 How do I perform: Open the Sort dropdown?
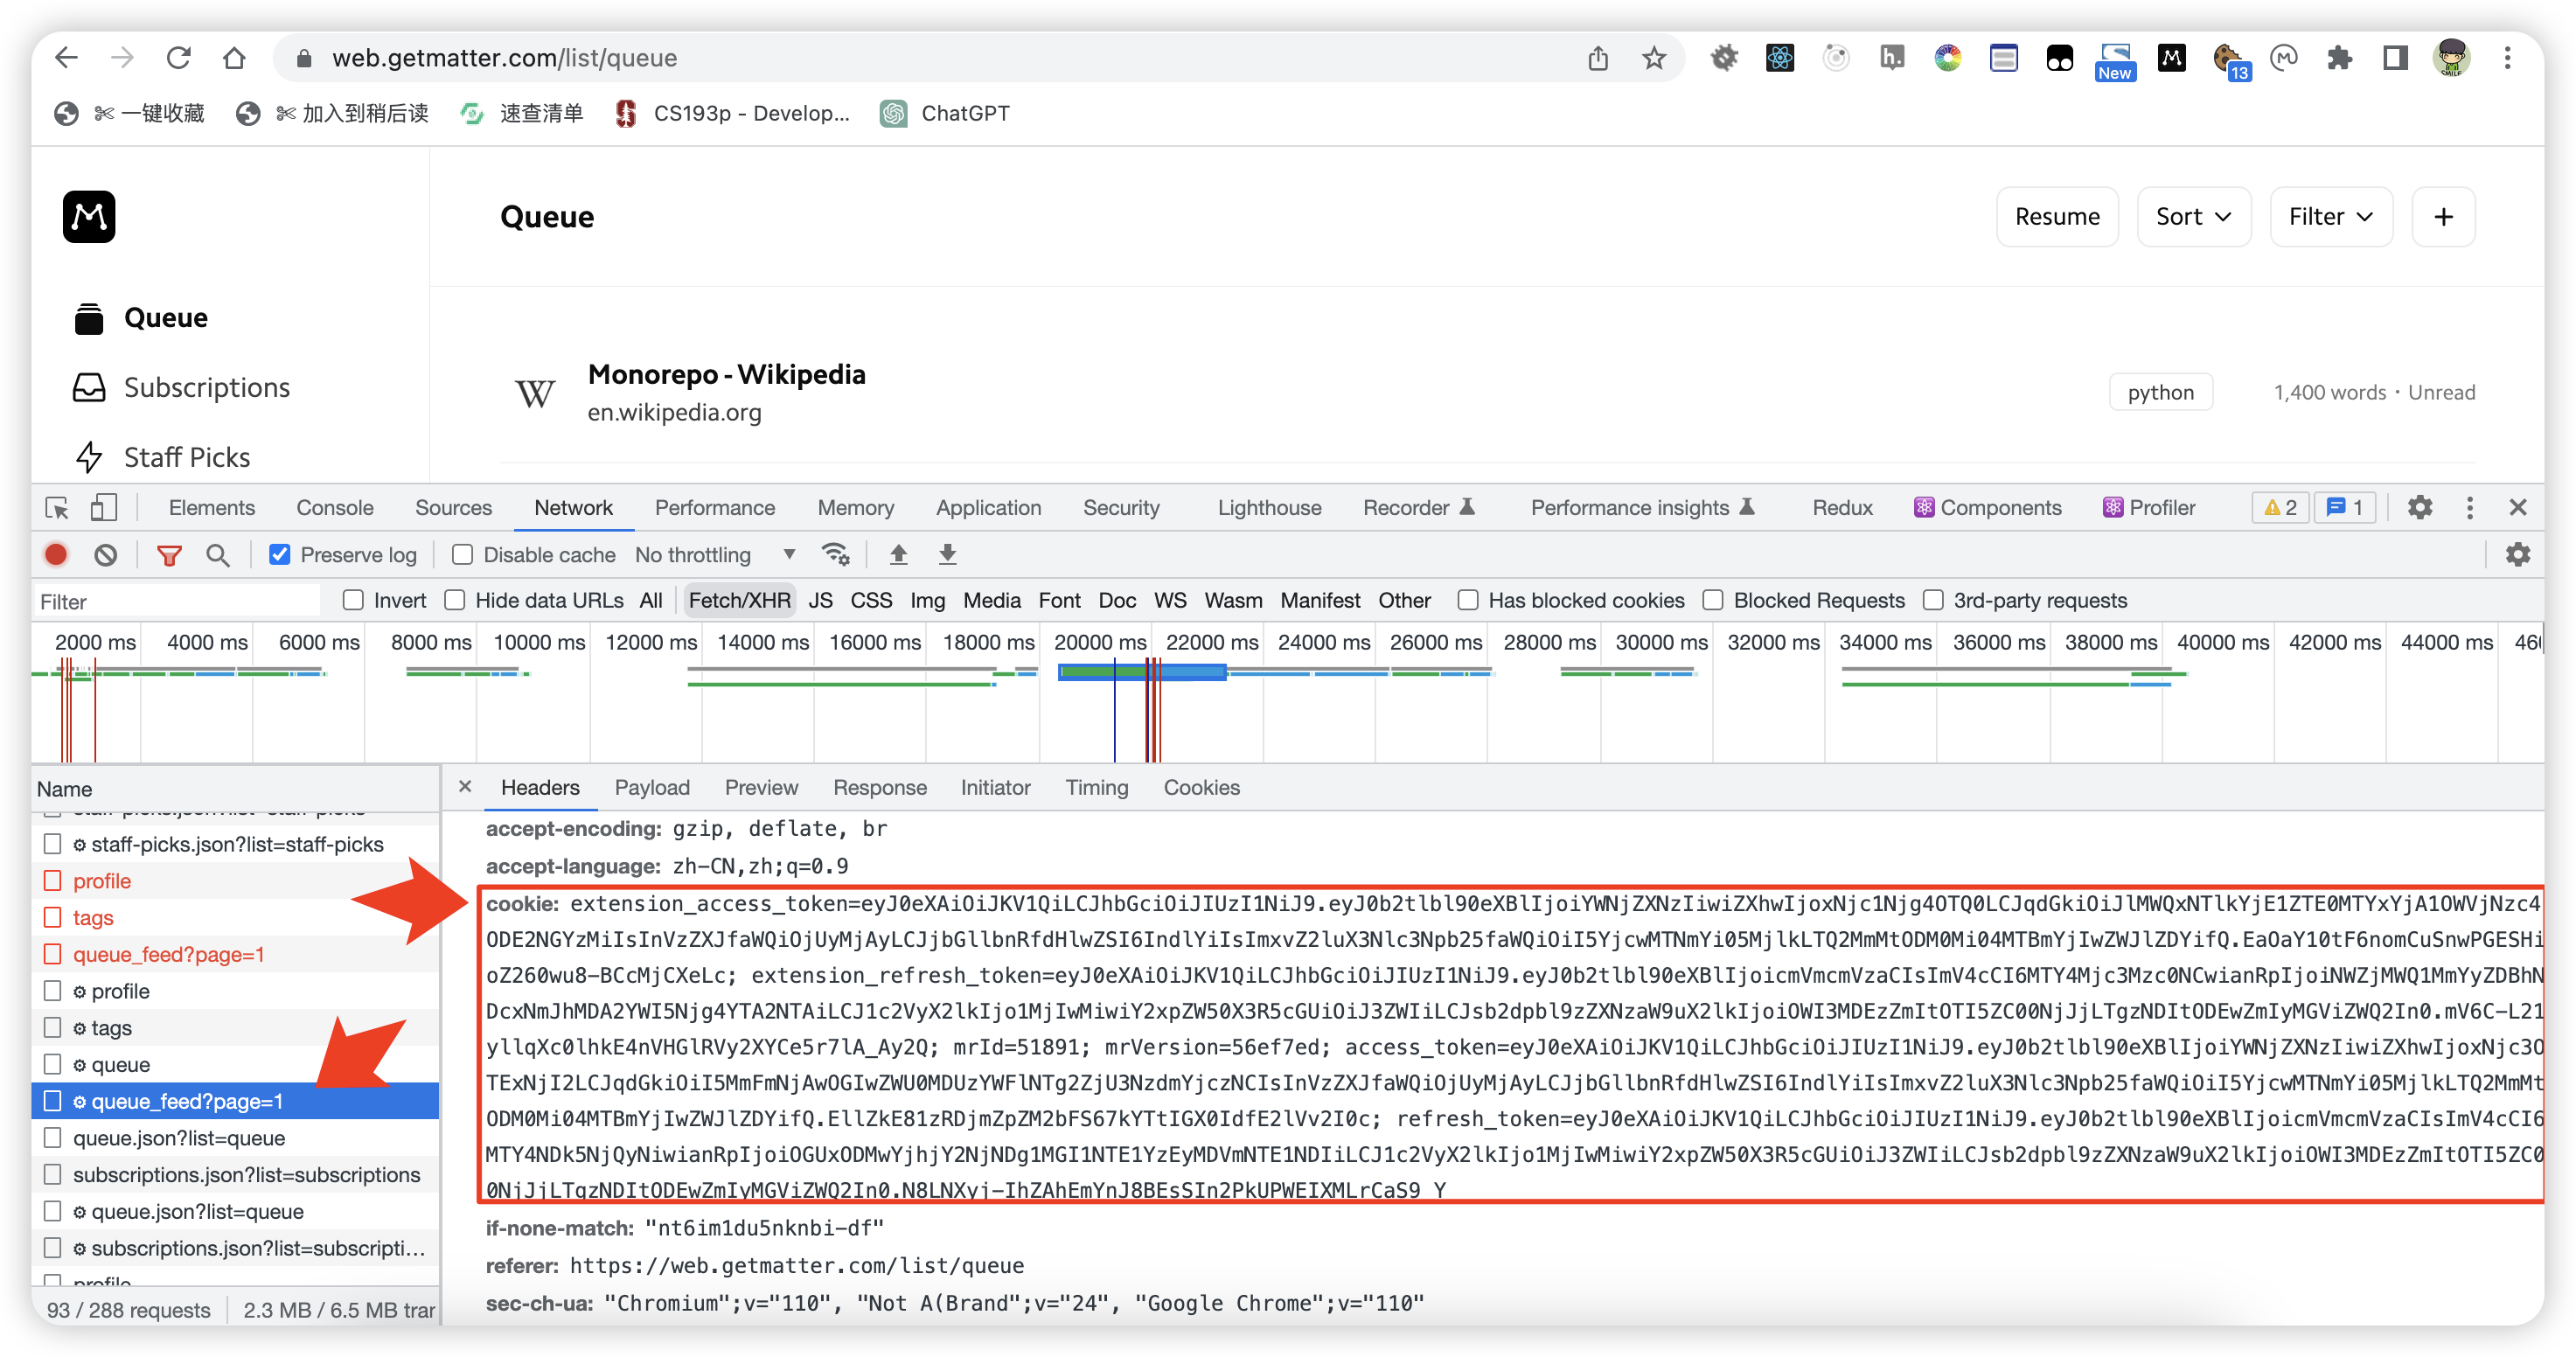point(2193,217)
